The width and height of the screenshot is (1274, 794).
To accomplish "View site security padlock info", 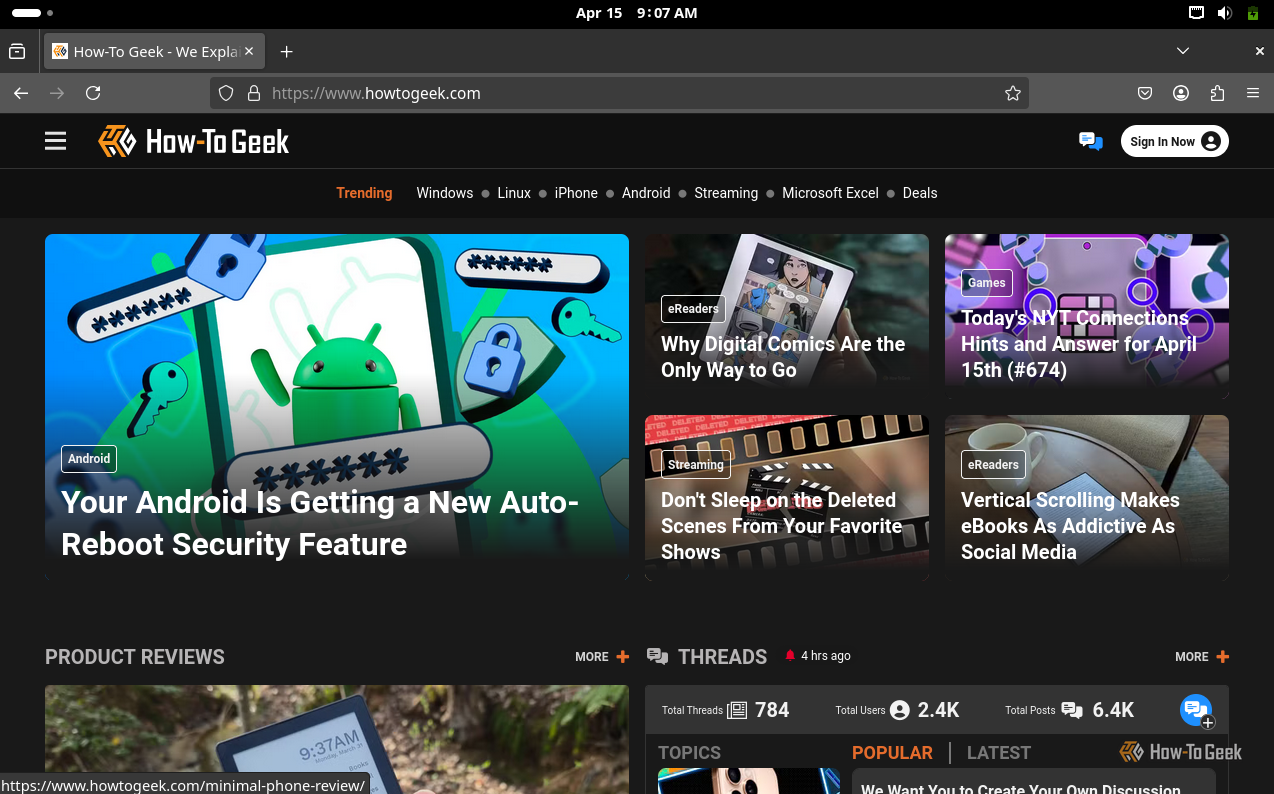I will click(x=254, y=93).
